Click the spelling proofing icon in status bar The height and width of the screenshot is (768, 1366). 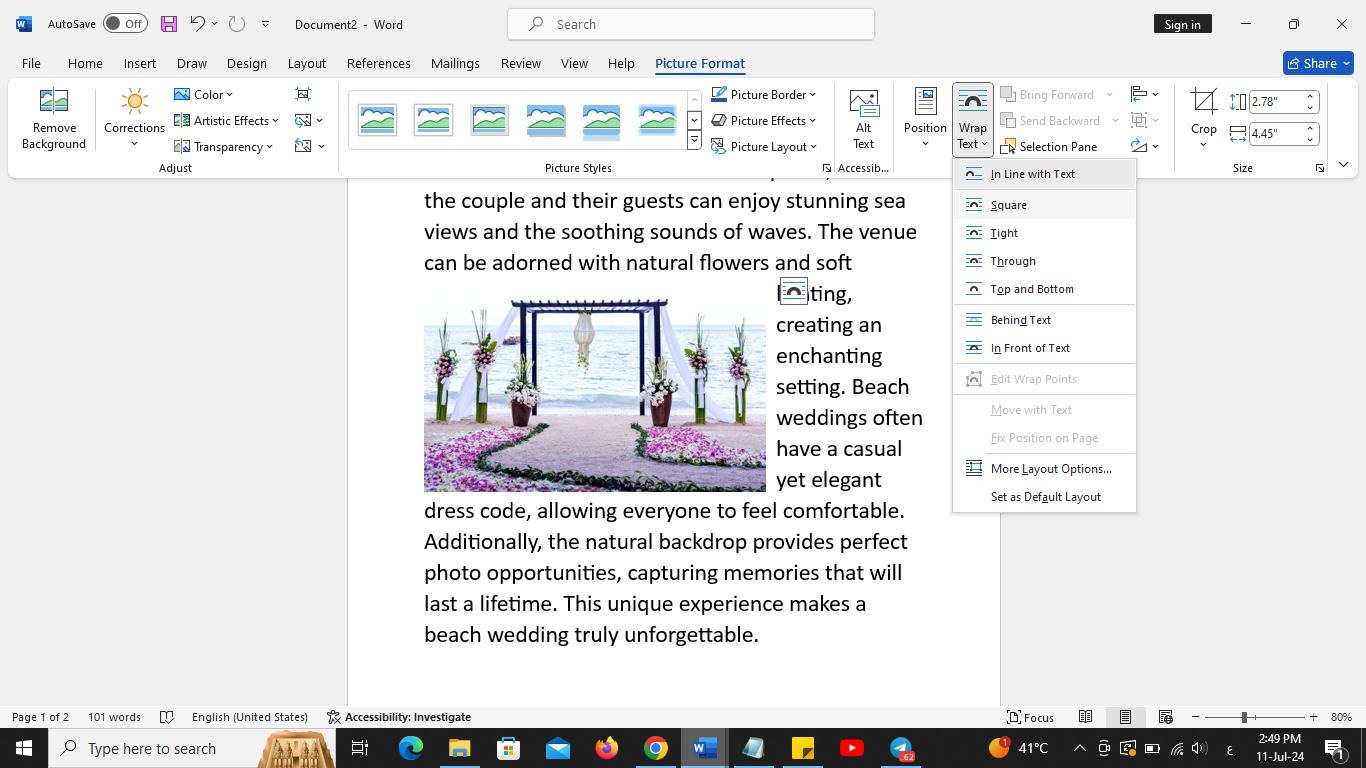[x=167, y=717]
